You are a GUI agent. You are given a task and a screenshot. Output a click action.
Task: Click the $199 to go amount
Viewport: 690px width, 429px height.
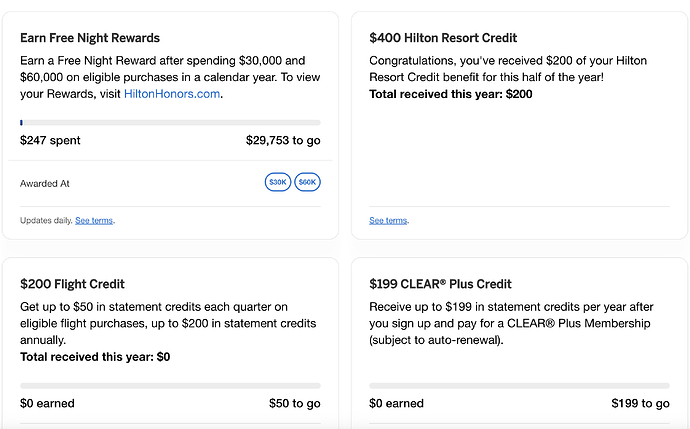[640, 404]
